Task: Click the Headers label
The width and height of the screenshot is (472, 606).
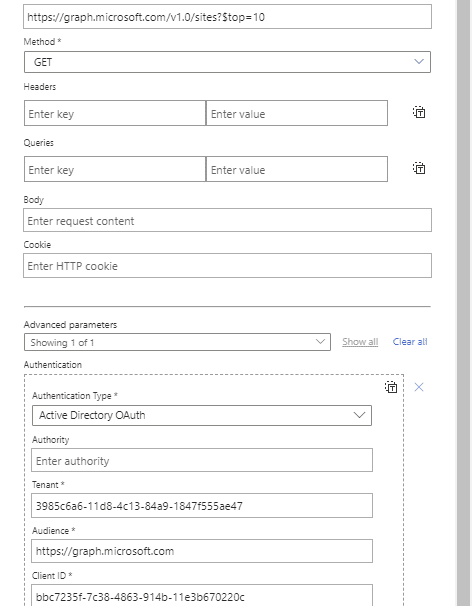Action: point(40,87)
